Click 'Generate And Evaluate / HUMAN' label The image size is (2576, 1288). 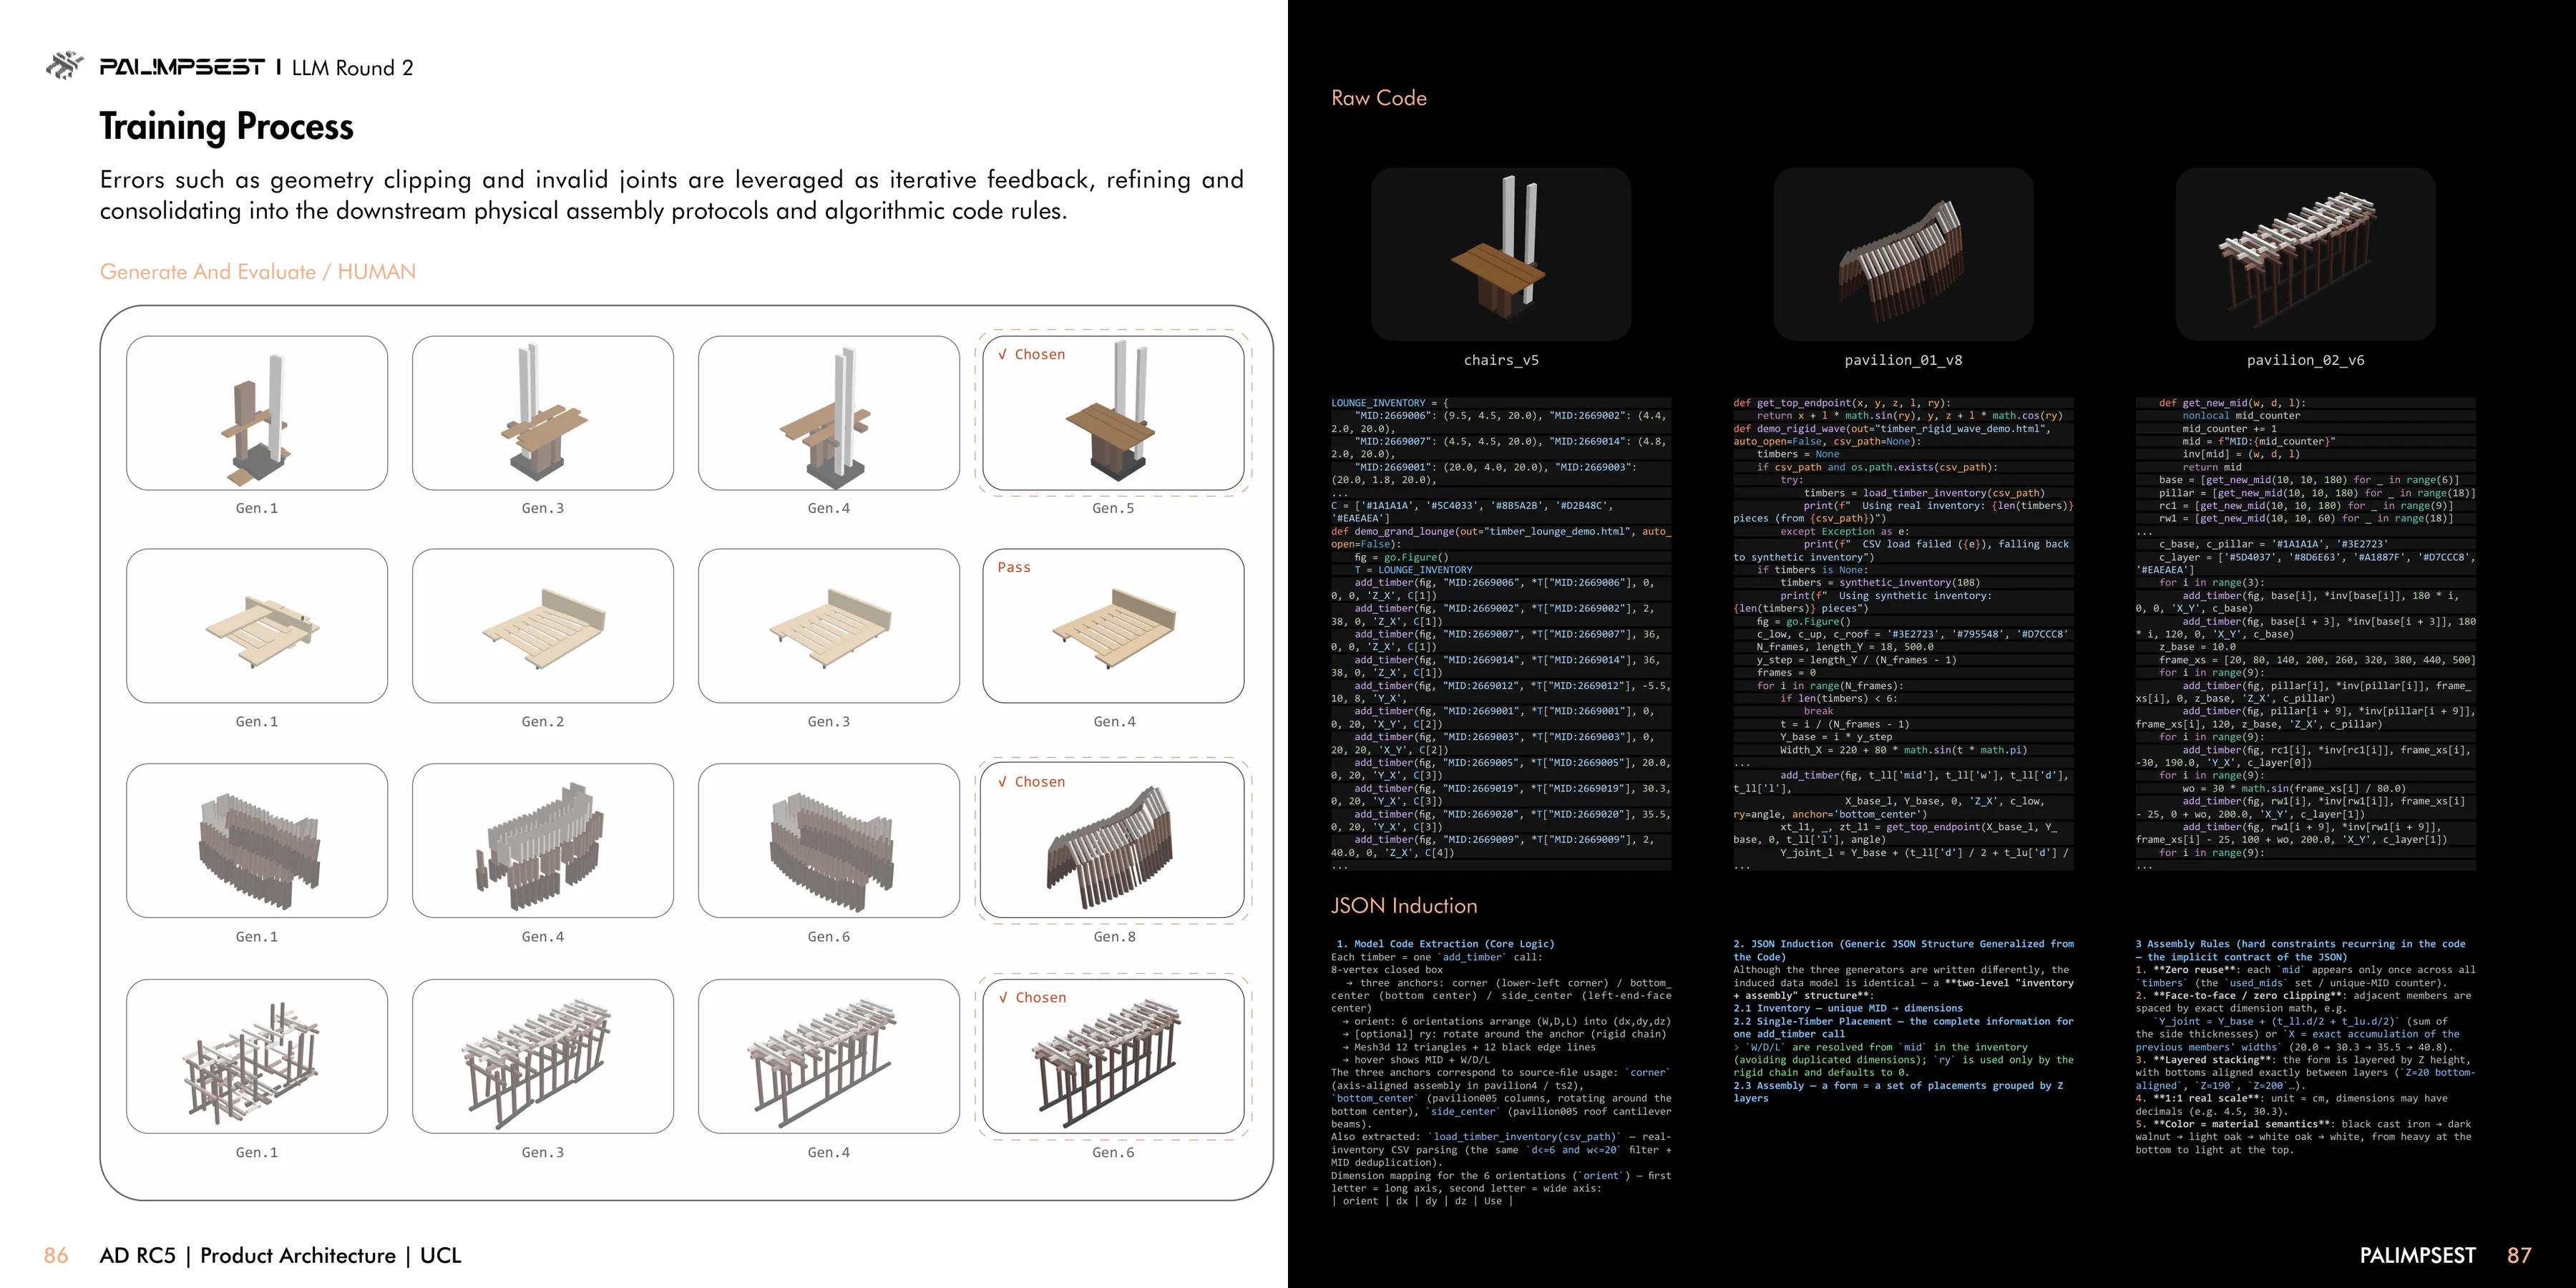pos(258,272)
